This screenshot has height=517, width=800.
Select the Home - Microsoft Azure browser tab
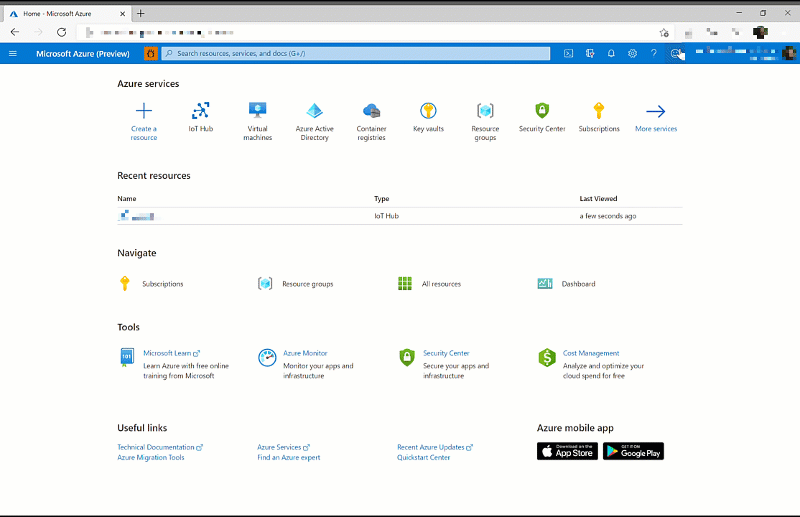[67, 14]
